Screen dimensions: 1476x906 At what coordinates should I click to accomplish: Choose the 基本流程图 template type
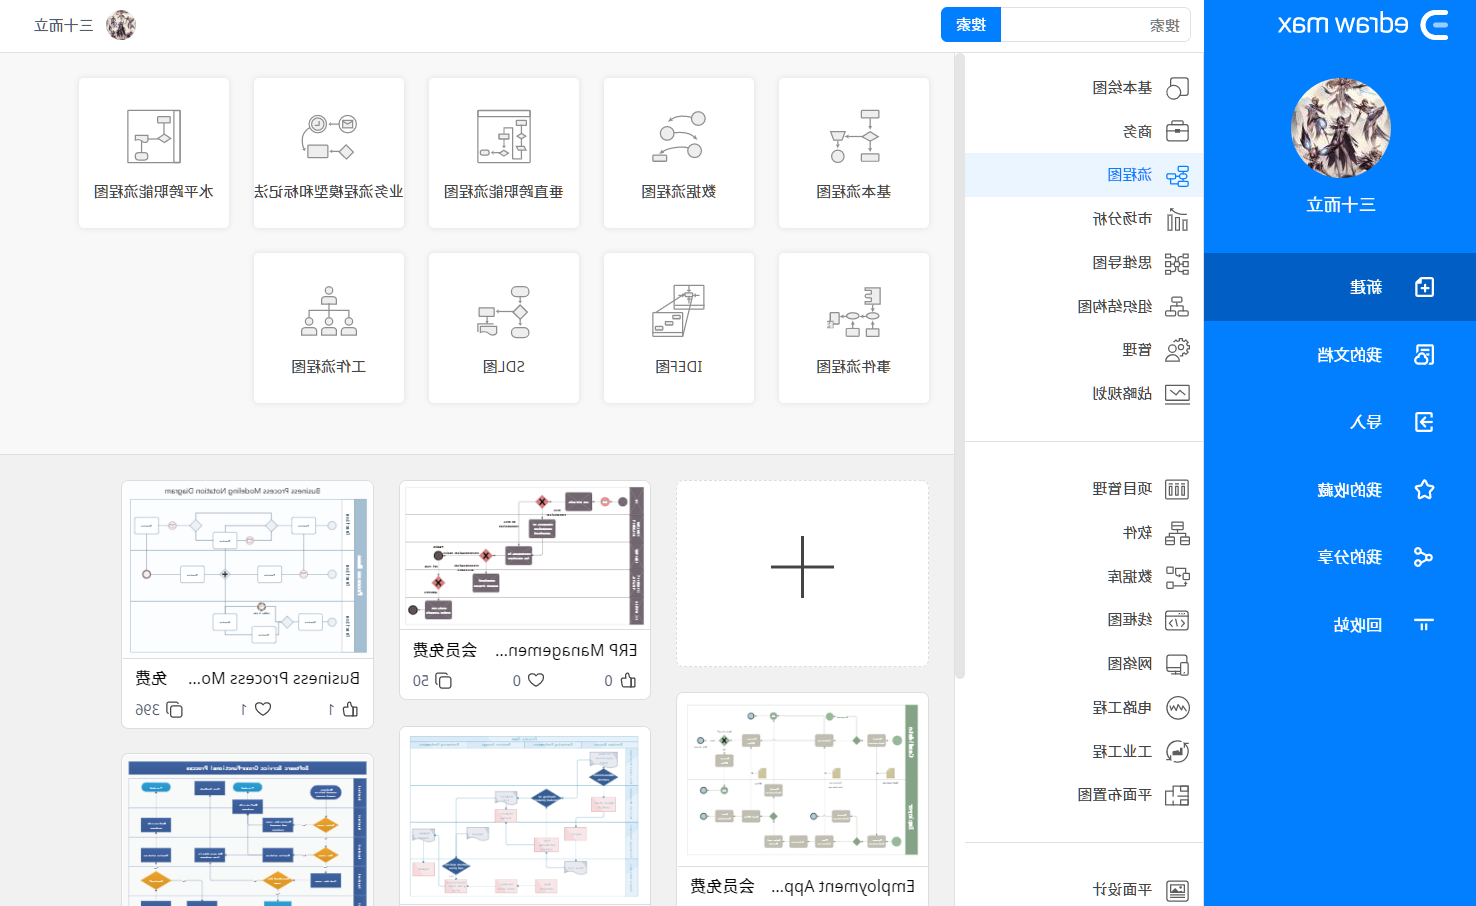(854, 153)
